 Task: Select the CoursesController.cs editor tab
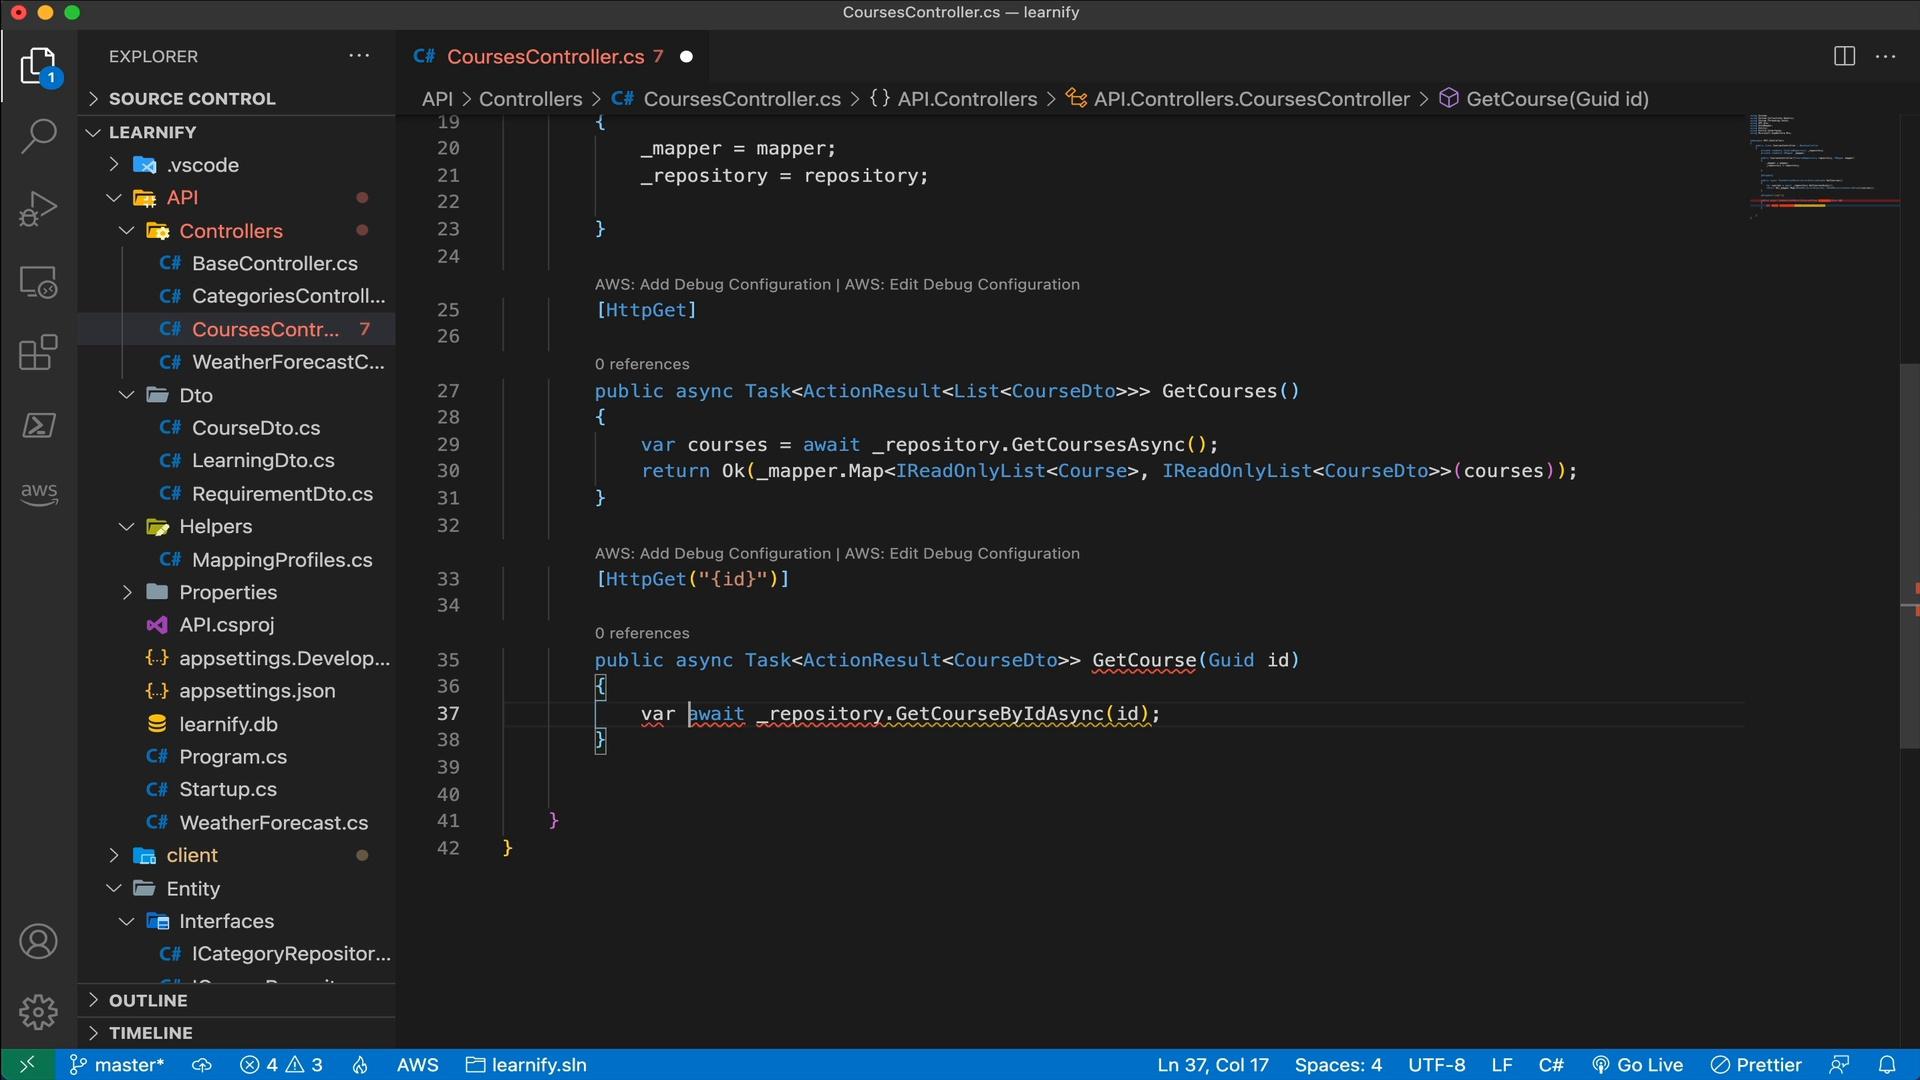pos(545,57)
